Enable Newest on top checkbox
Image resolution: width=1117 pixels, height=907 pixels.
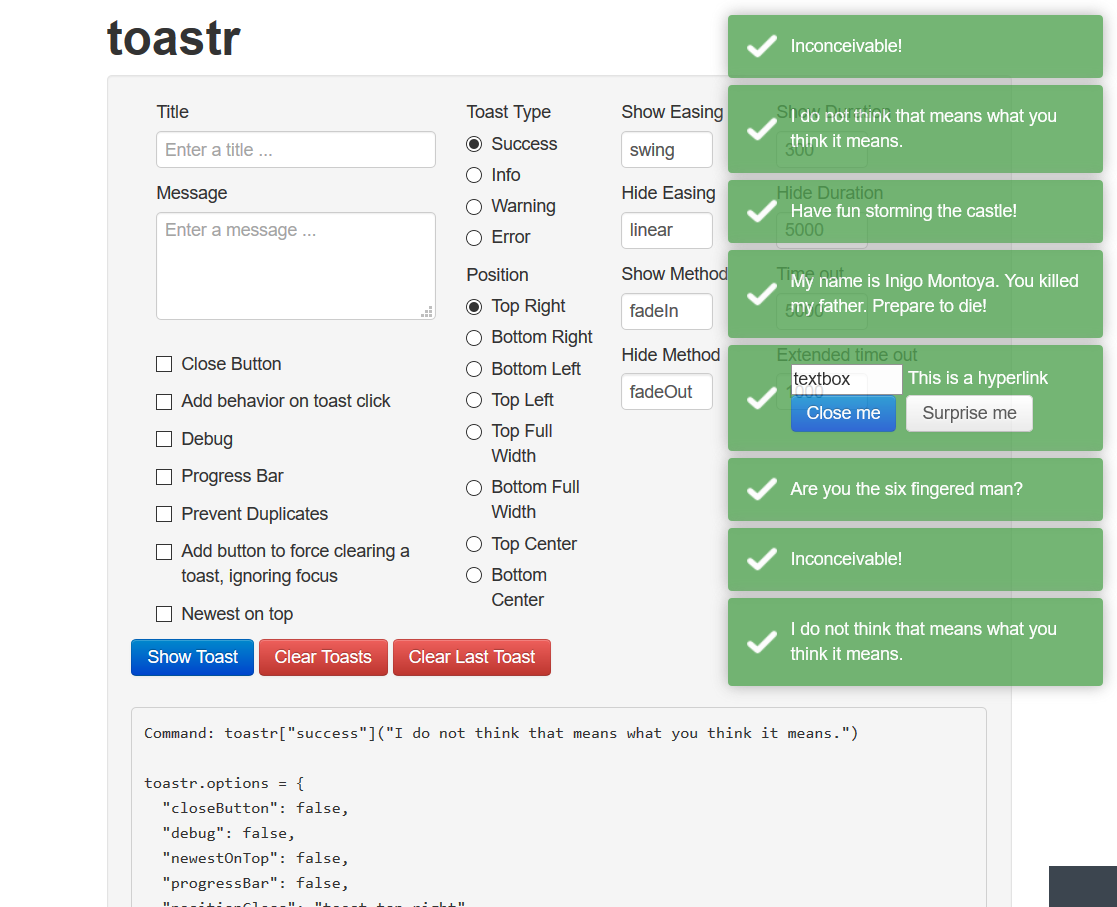[164, 614]
